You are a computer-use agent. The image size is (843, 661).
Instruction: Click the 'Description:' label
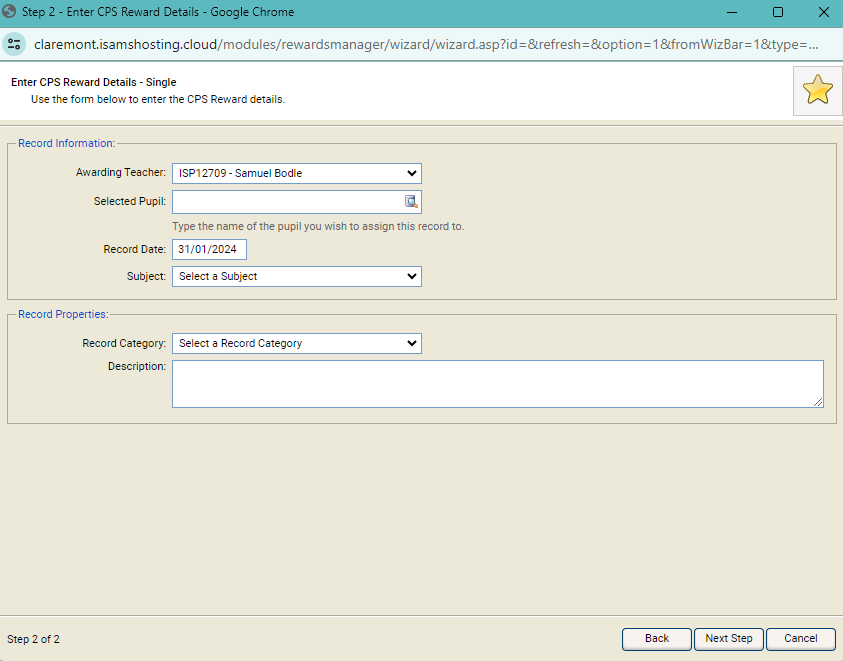137,366
